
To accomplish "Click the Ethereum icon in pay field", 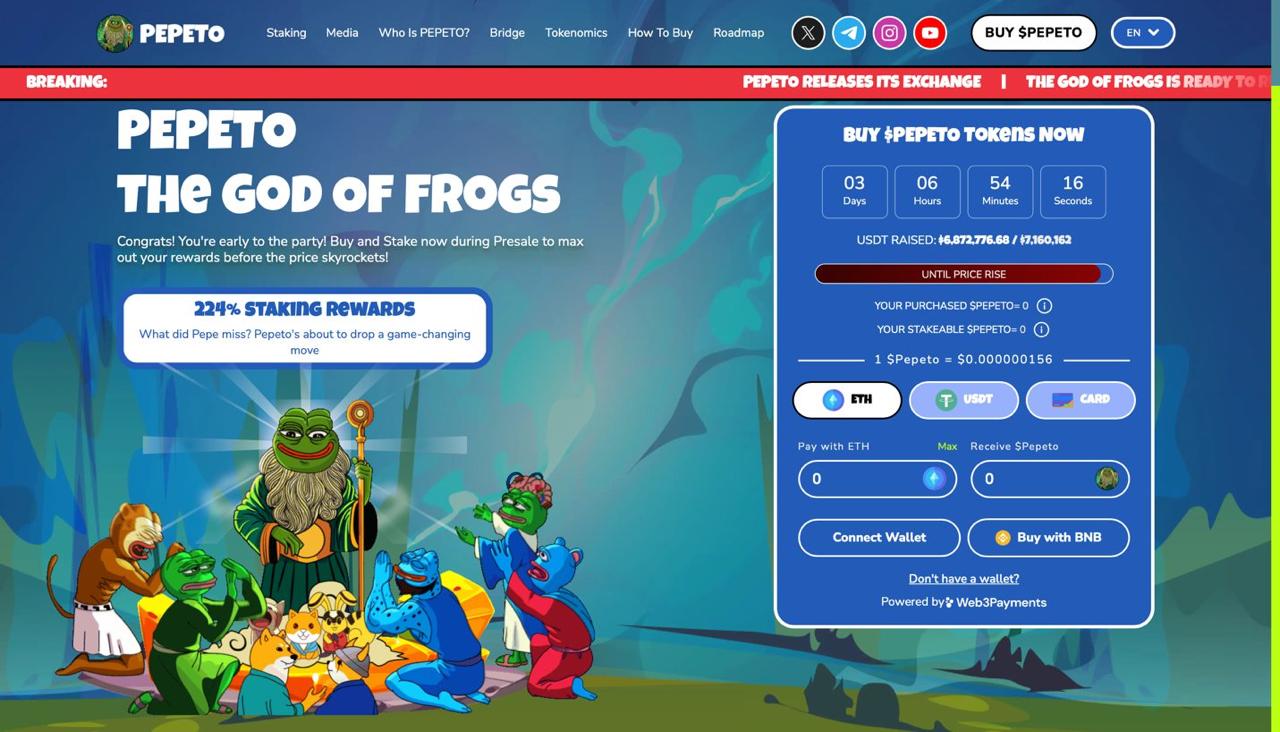I will pos(934,479).
